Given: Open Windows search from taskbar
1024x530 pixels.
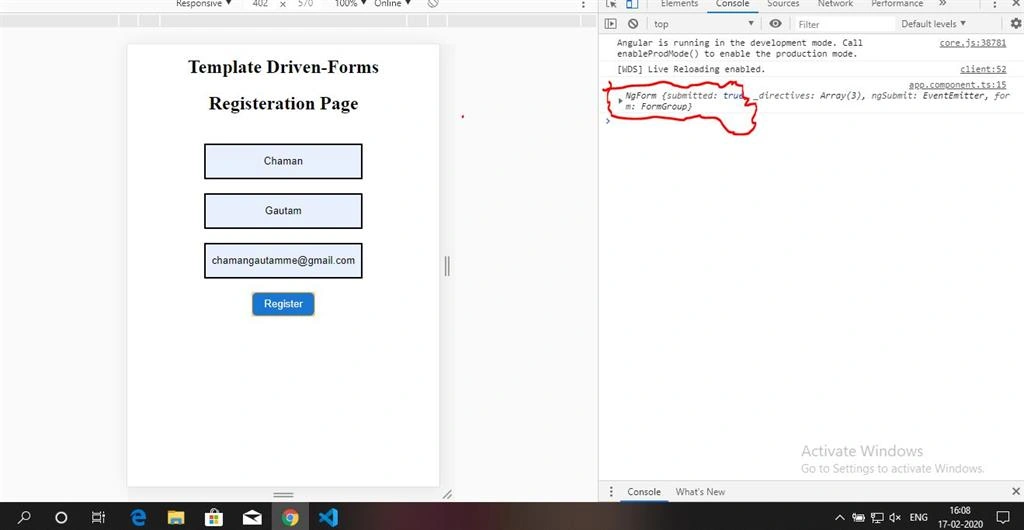Looking at the screenshot, I should 24,518.
